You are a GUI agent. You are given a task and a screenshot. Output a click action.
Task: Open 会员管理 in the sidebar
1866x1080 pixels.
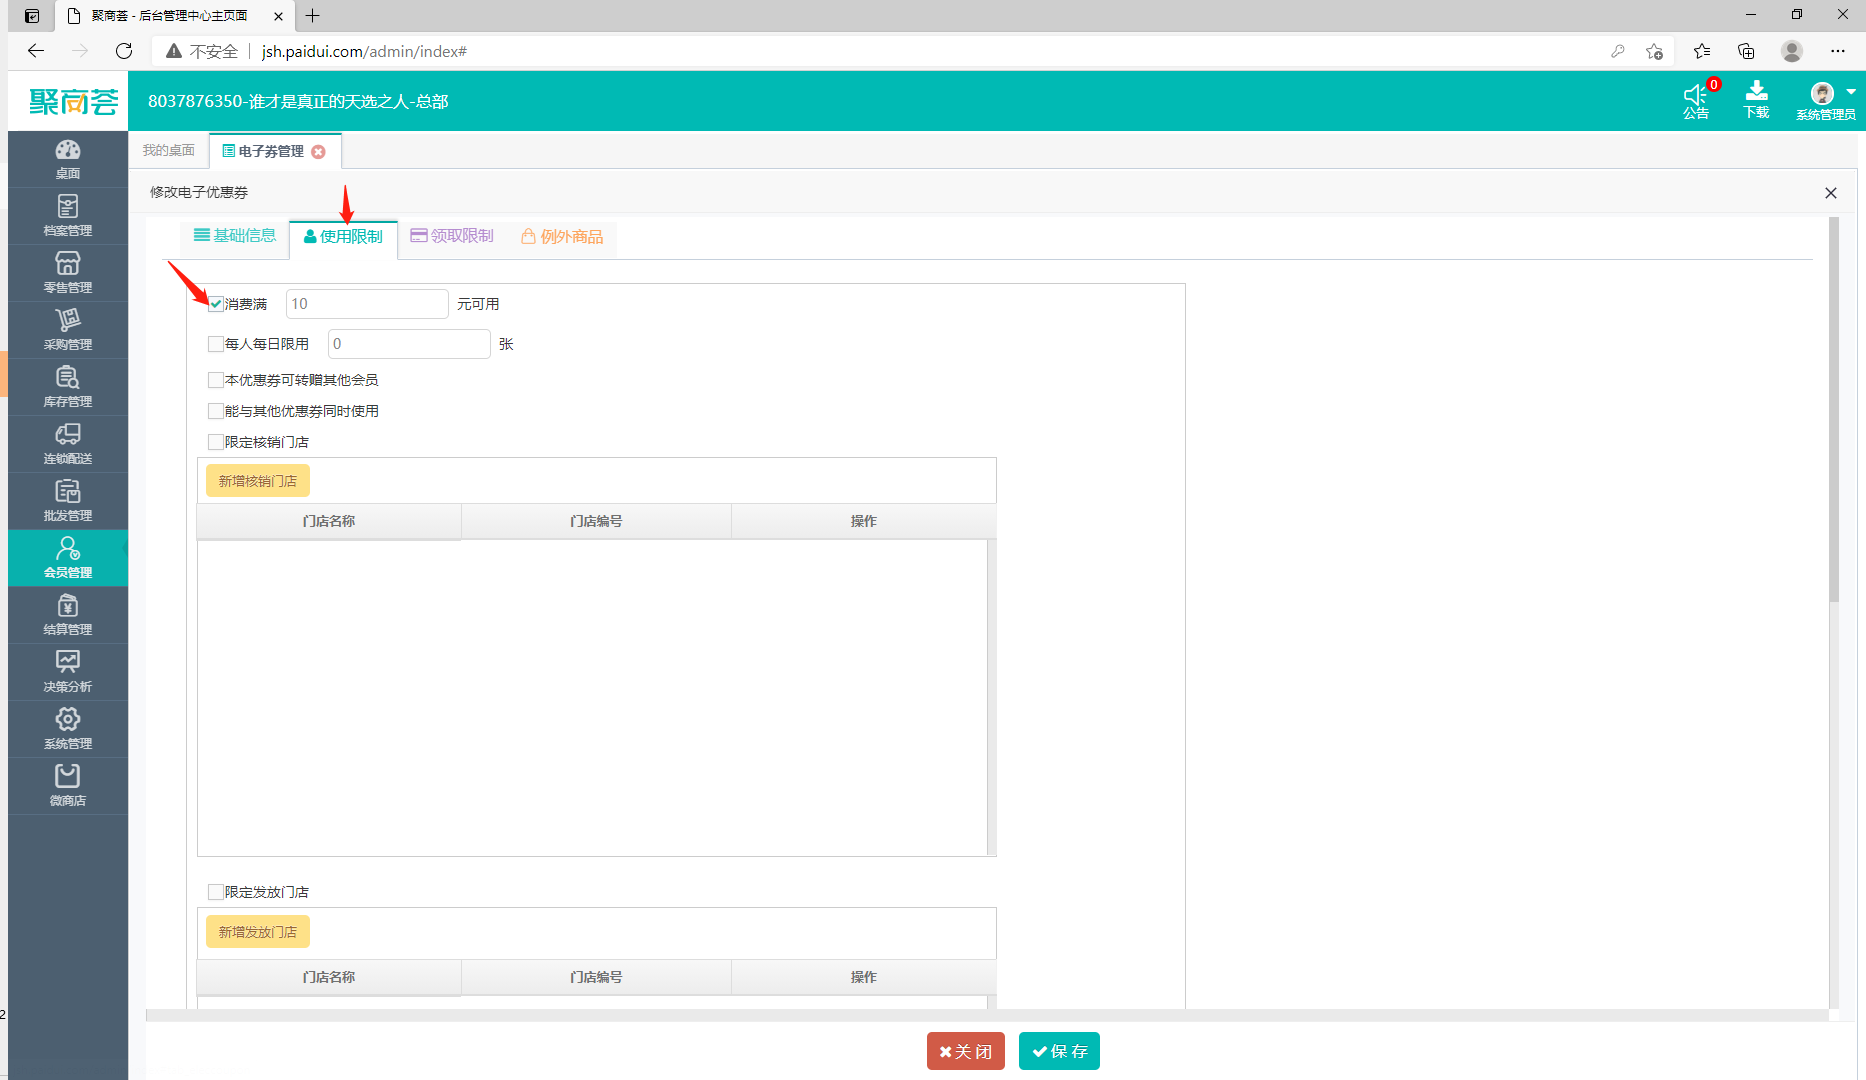(x=68, y=558)
